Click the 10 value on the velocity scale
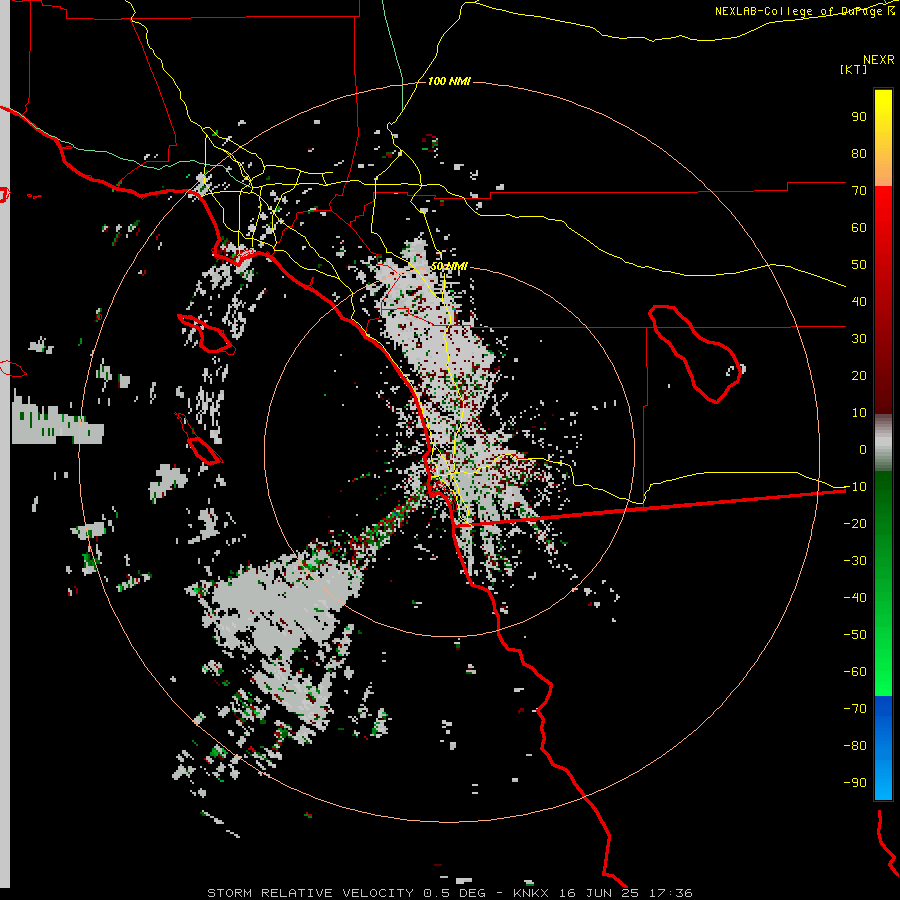The width and height of the screenshot is (900, 900). pos(859,413)
